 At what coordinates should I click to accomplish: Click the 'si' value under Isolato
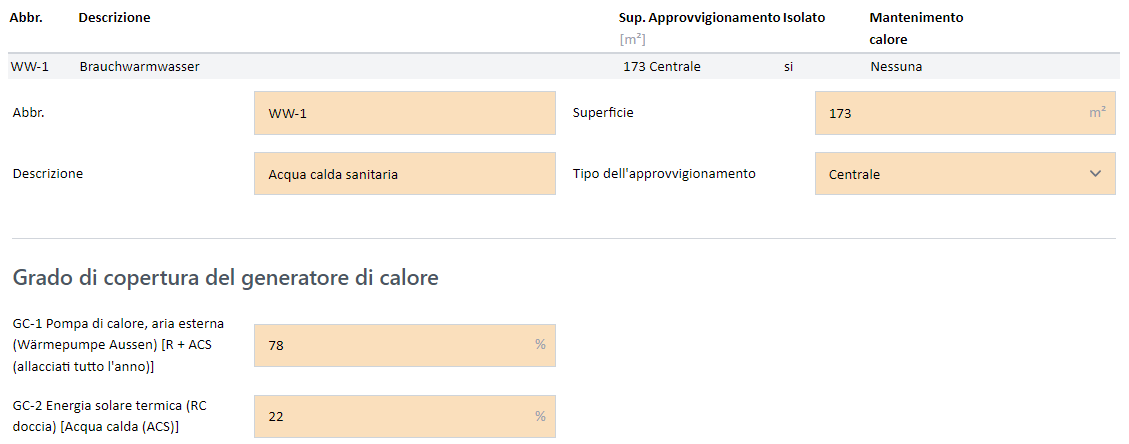pos(790,67)
